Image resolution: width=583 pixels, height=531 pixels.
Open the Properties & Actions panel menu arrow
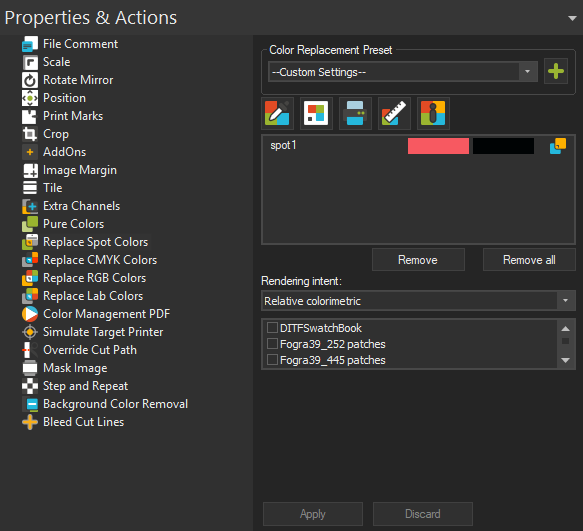[572, 18]
